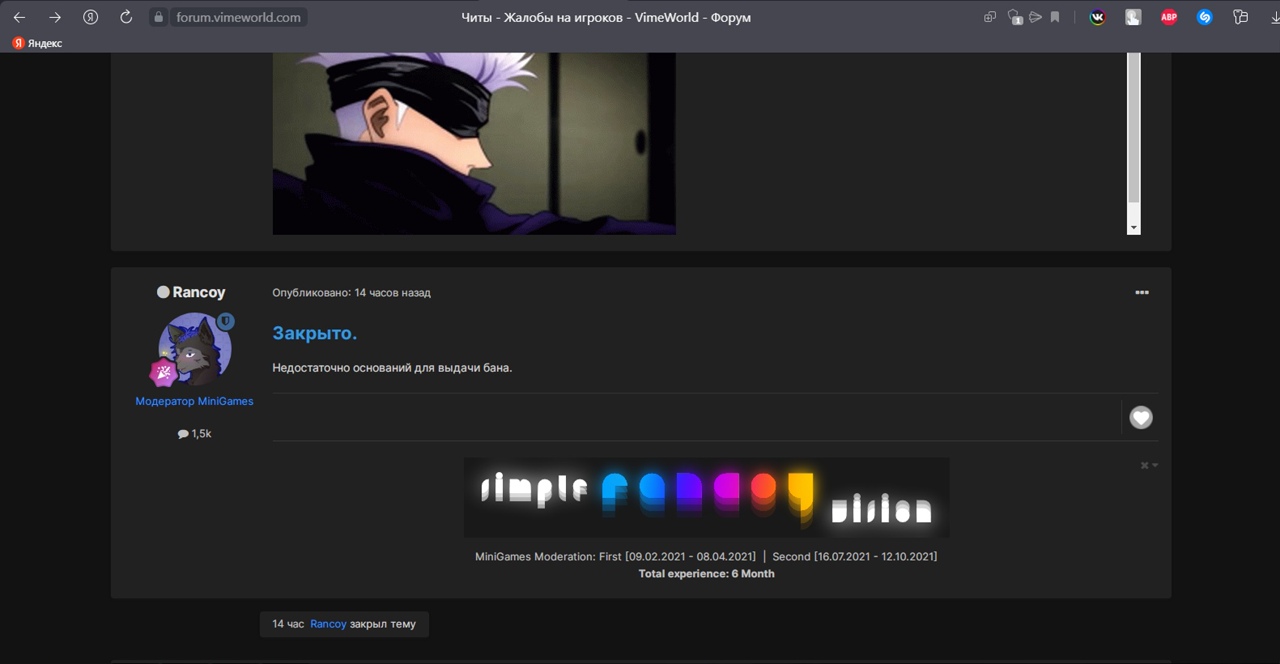Launch the Shazam extension
Image resolution: width=1280 pixels, height=664 pixels.
click(x=1204, y=17)
